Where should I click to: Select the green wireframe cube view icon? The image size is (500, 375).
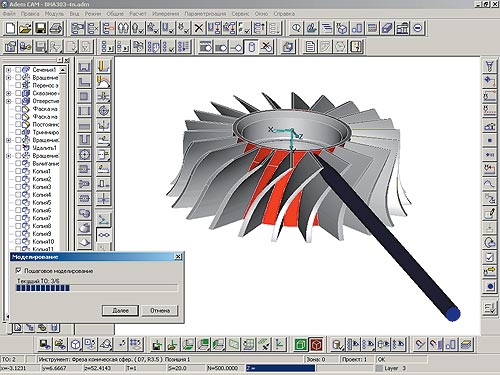click(x=301, y=344)
